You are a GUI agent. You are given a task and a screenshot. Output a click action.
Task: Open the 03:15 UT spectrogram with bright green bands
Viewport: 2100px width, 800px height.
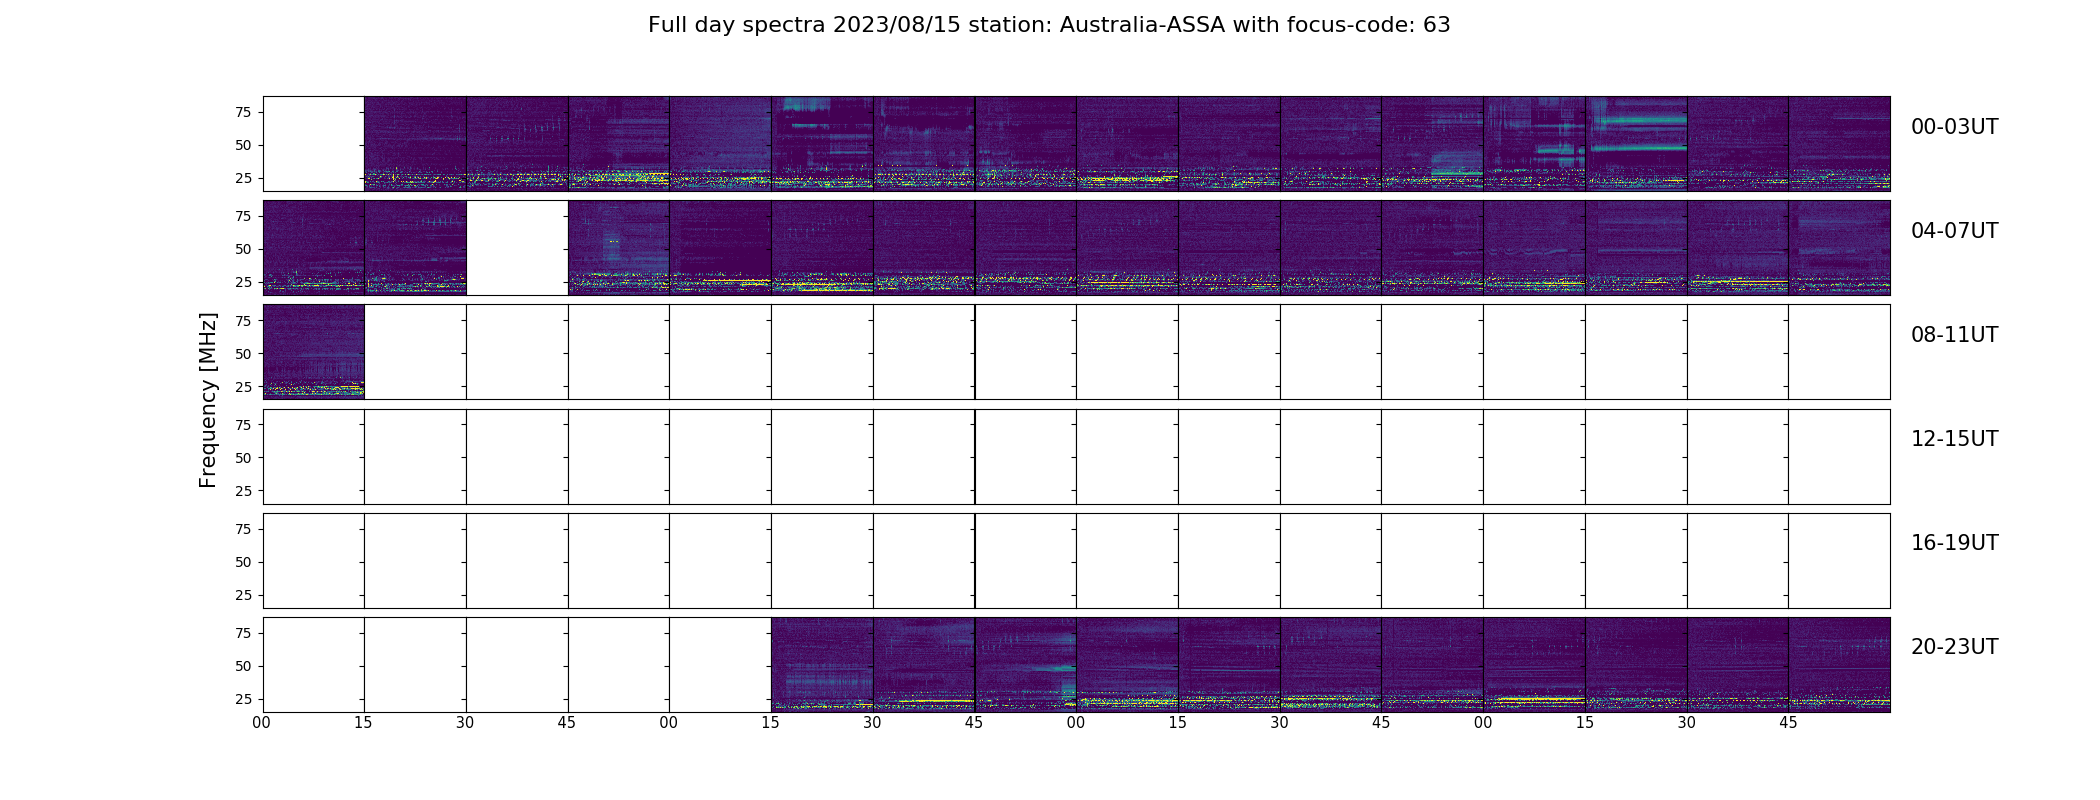point(1636,144)
